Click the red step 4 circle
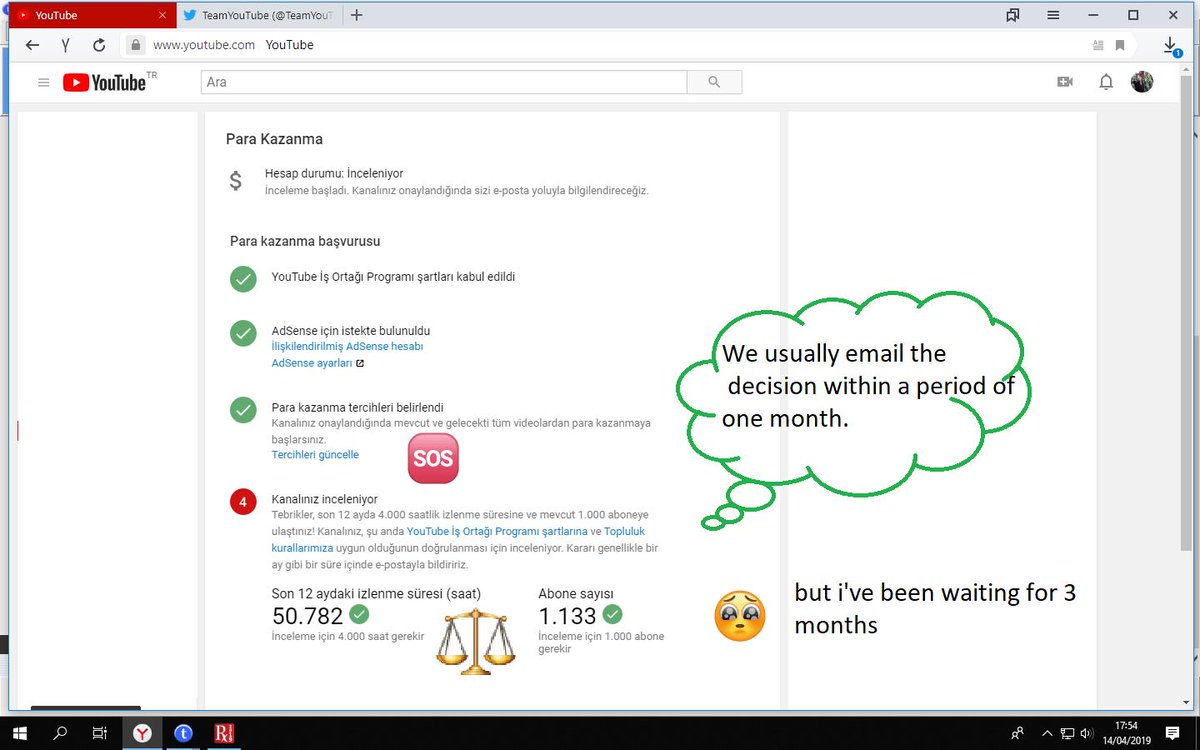Image resolution: width=1200 pixels, height=750 pixels. pos(243,501)
